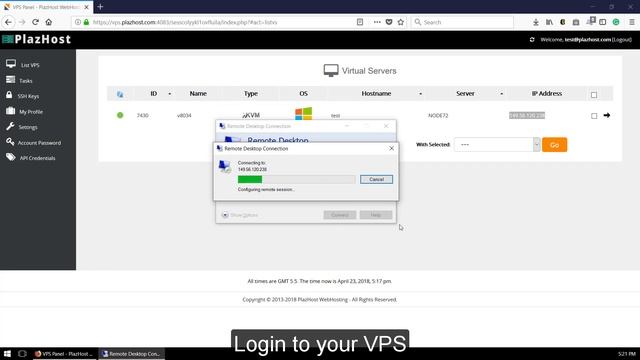Close the VPS Panel browser tab
The height and width of the screenshot is (360, 640).
[87, 7]
